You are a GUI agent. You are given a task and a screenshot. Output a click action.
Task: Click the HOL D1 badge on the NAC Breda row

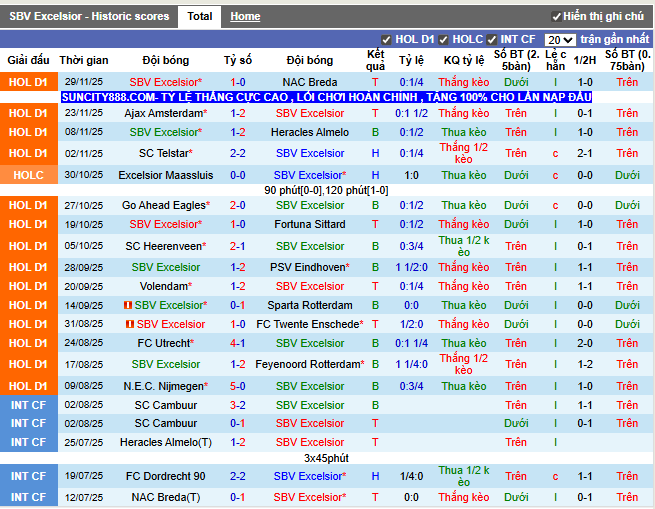click(28, 82)
